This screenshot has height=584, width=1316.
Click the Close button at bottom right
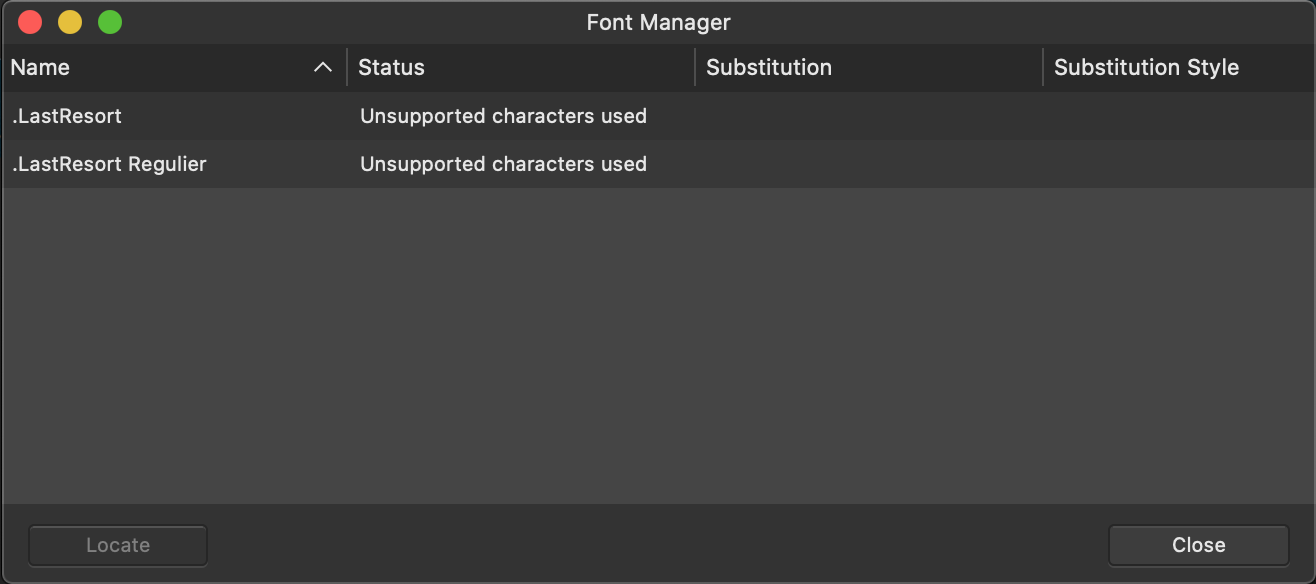pos(1198,545)
